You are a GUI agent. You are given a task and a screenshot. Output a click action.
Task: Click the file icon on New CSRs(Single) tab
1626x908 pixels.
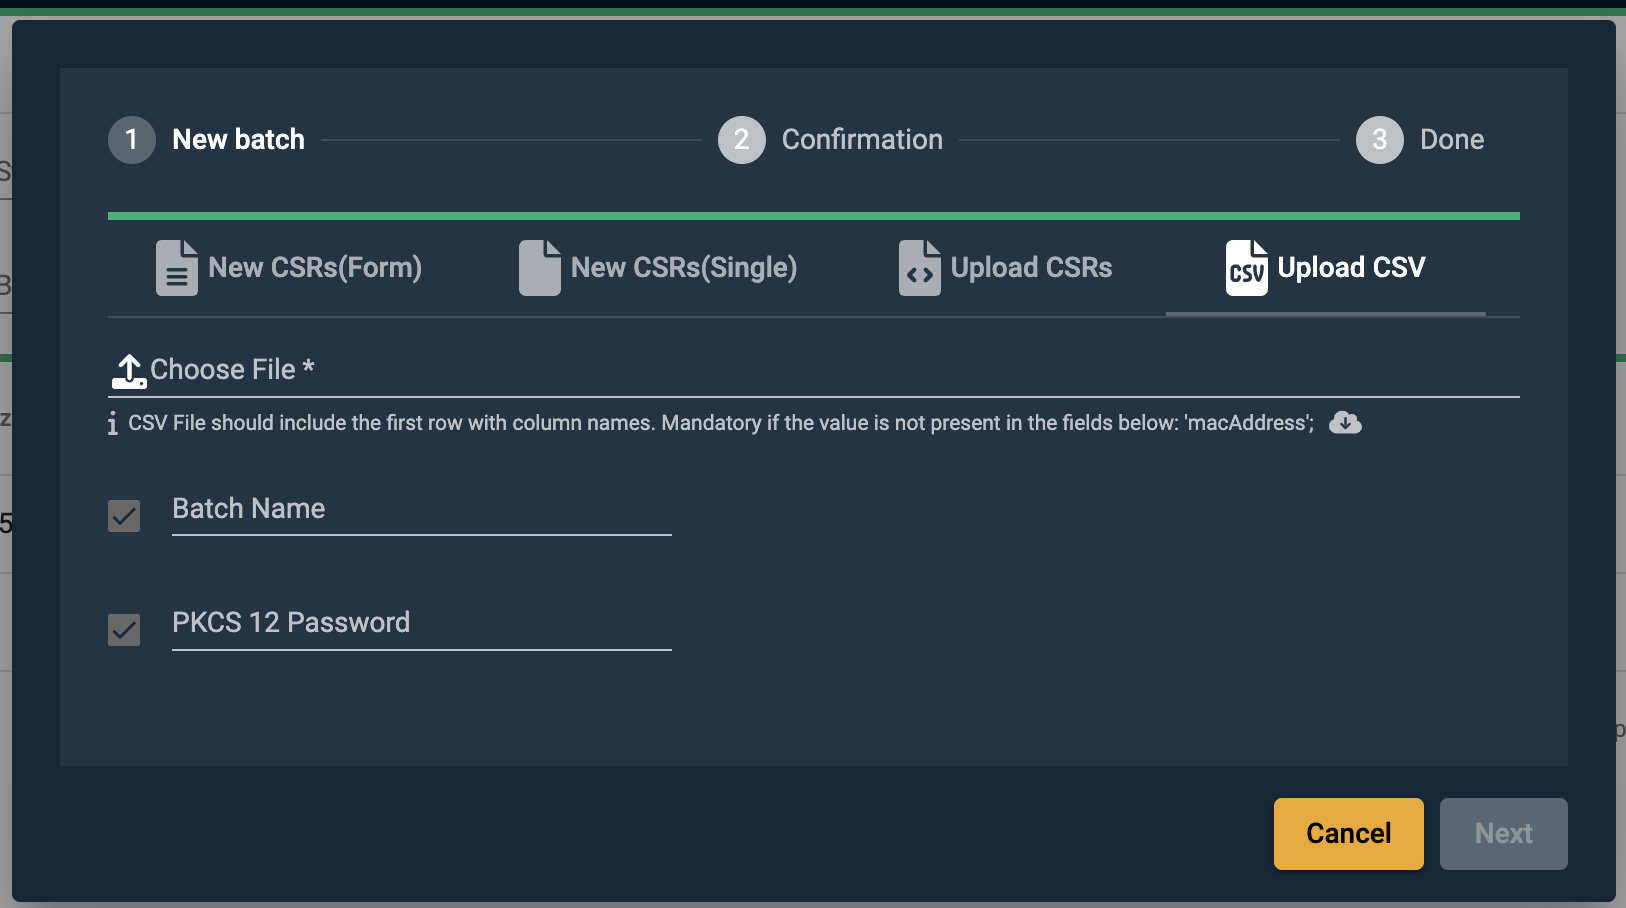pyautogui.click(x=538, y=268)
